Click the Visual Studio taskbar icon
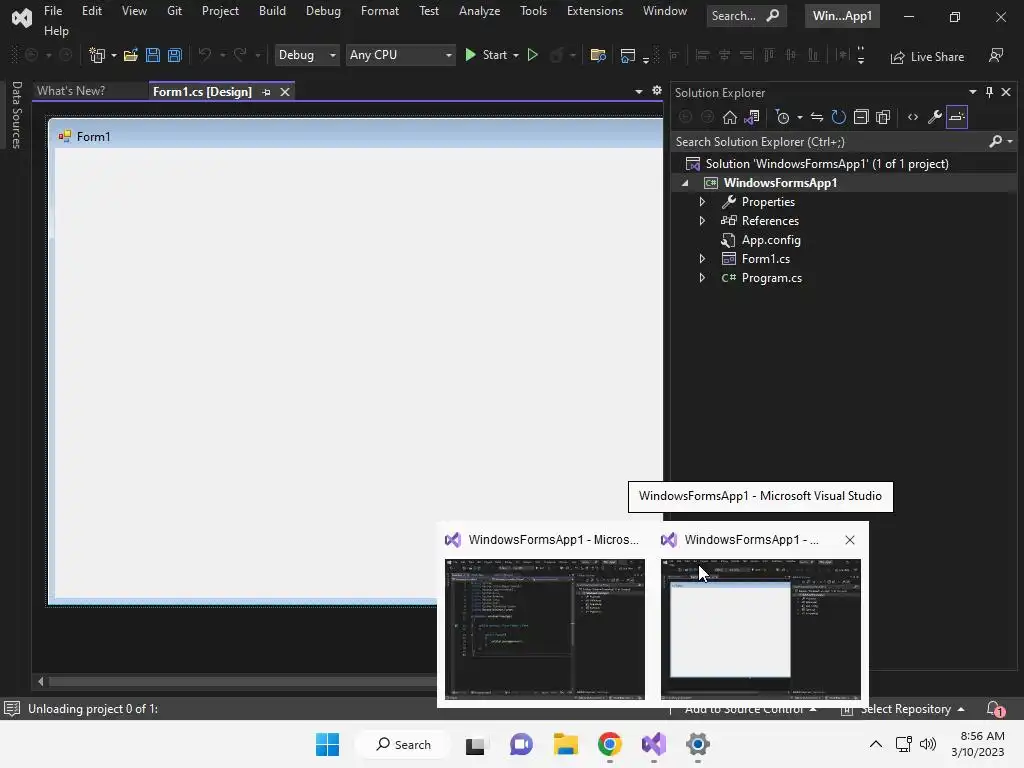The width and height of the screenshot is (1024, 768). [x=654, y=744]
